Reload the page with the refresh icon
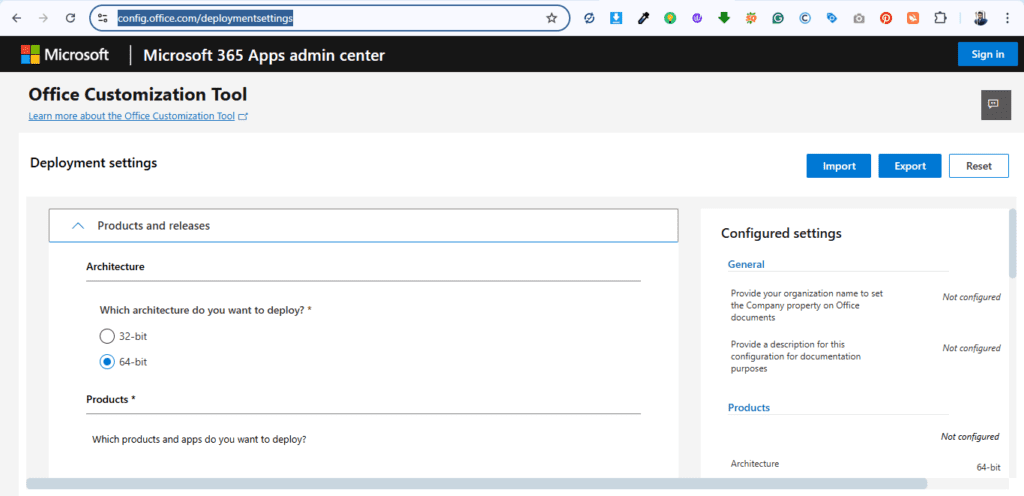This screenshot has height=496, width=1024. point(70,18)
